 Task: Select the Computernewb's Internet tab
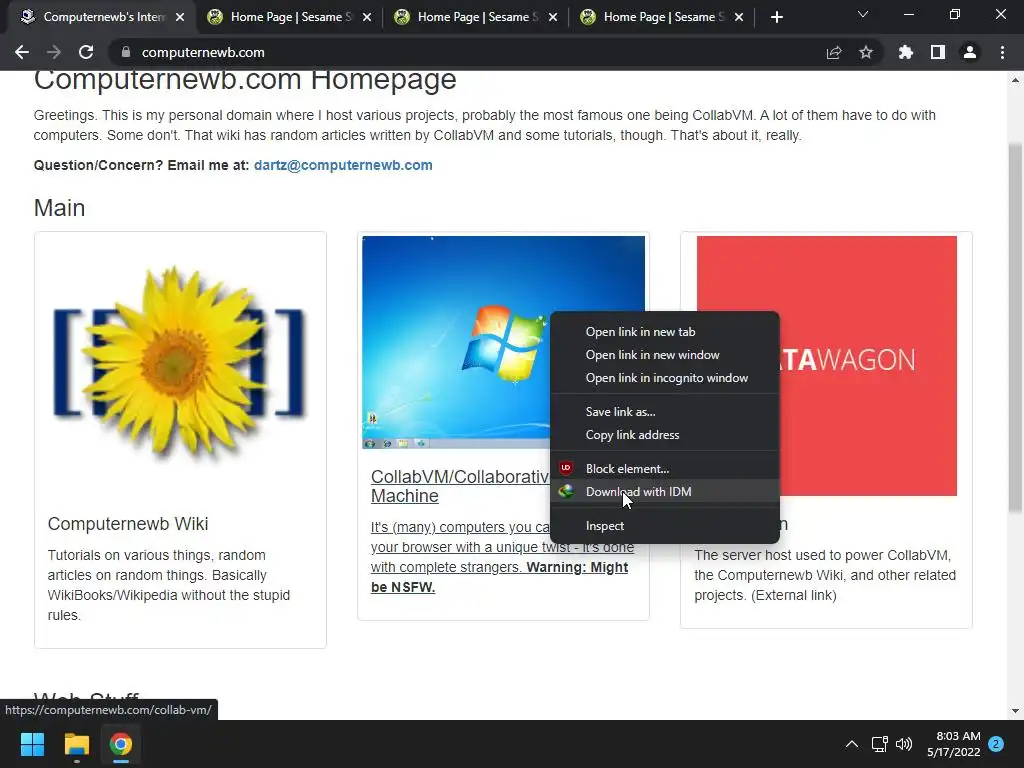click(103, 17)
